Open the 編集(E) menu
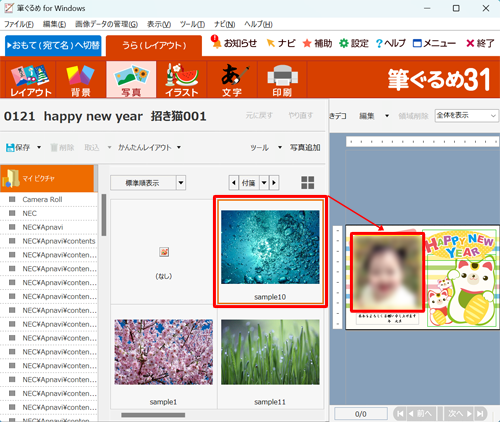The width and height of the screenshot is (500, 422). click(x=54, y=24)
